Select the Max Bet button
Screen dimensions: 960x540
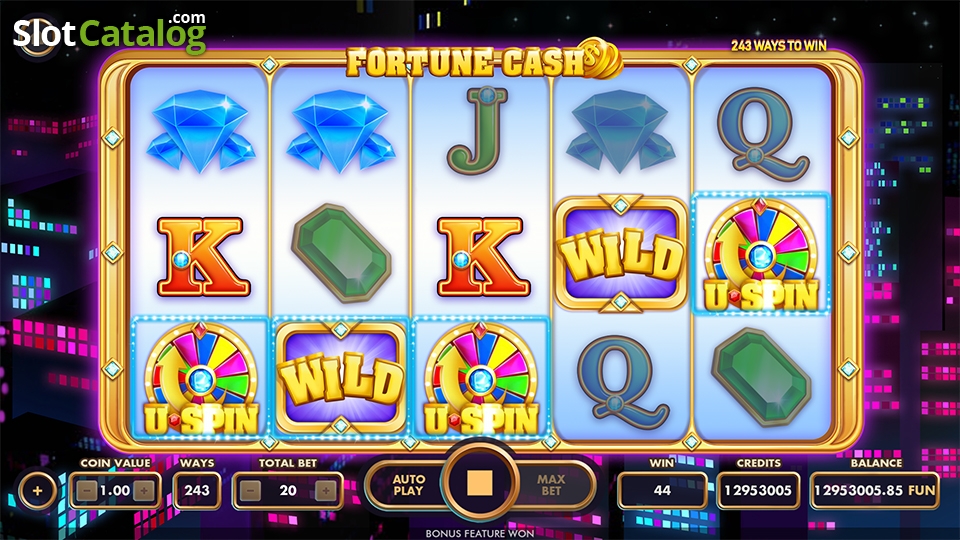pyautogui.click(x=551, y=485)
